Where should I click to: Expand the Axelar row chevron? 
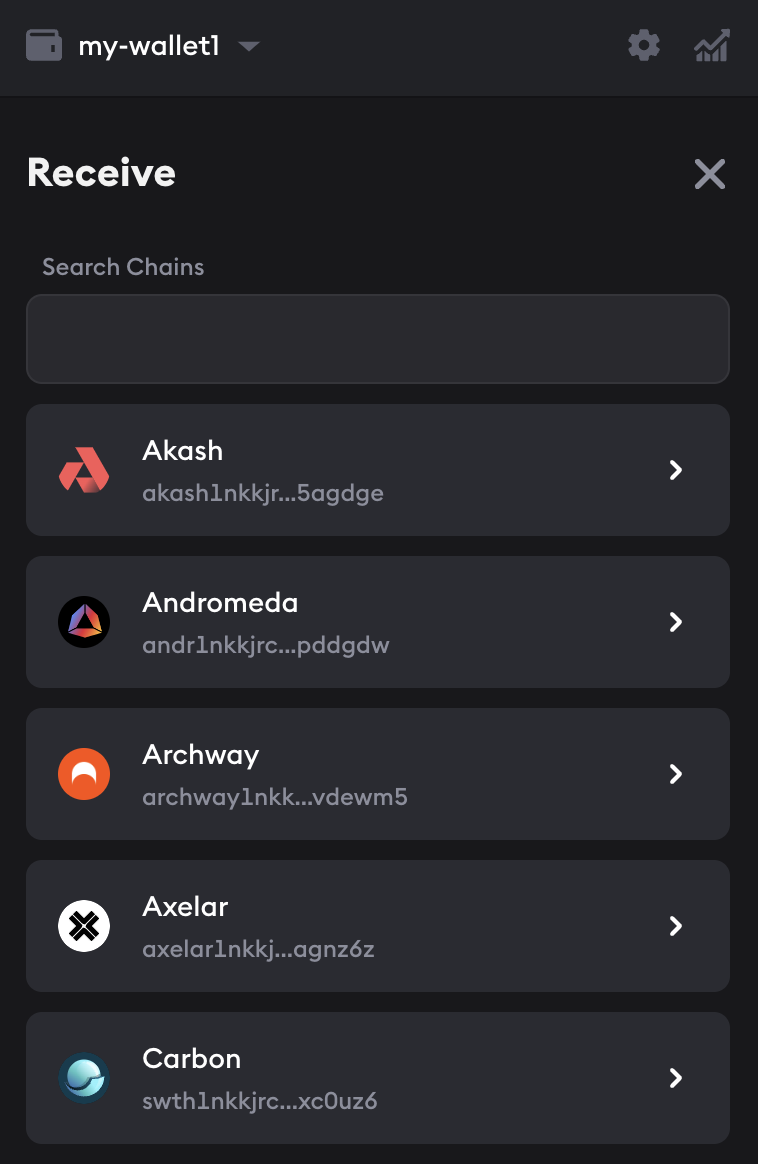tap(676, 926)
